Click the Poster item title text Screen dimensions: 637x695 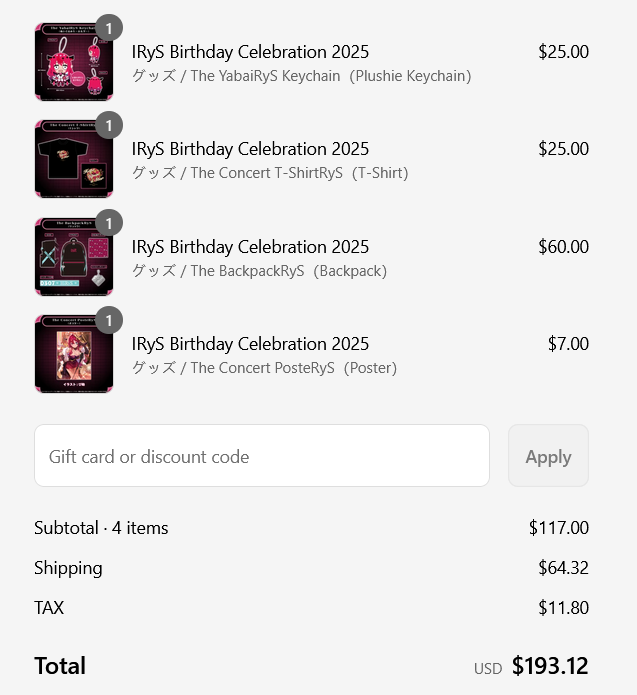click(250, 344)
